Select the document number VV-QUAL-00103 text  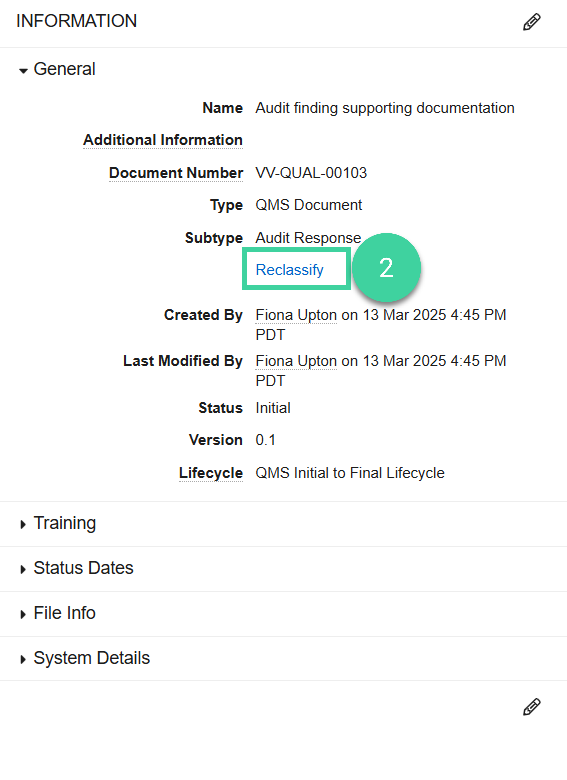click(x=311, y=173)
